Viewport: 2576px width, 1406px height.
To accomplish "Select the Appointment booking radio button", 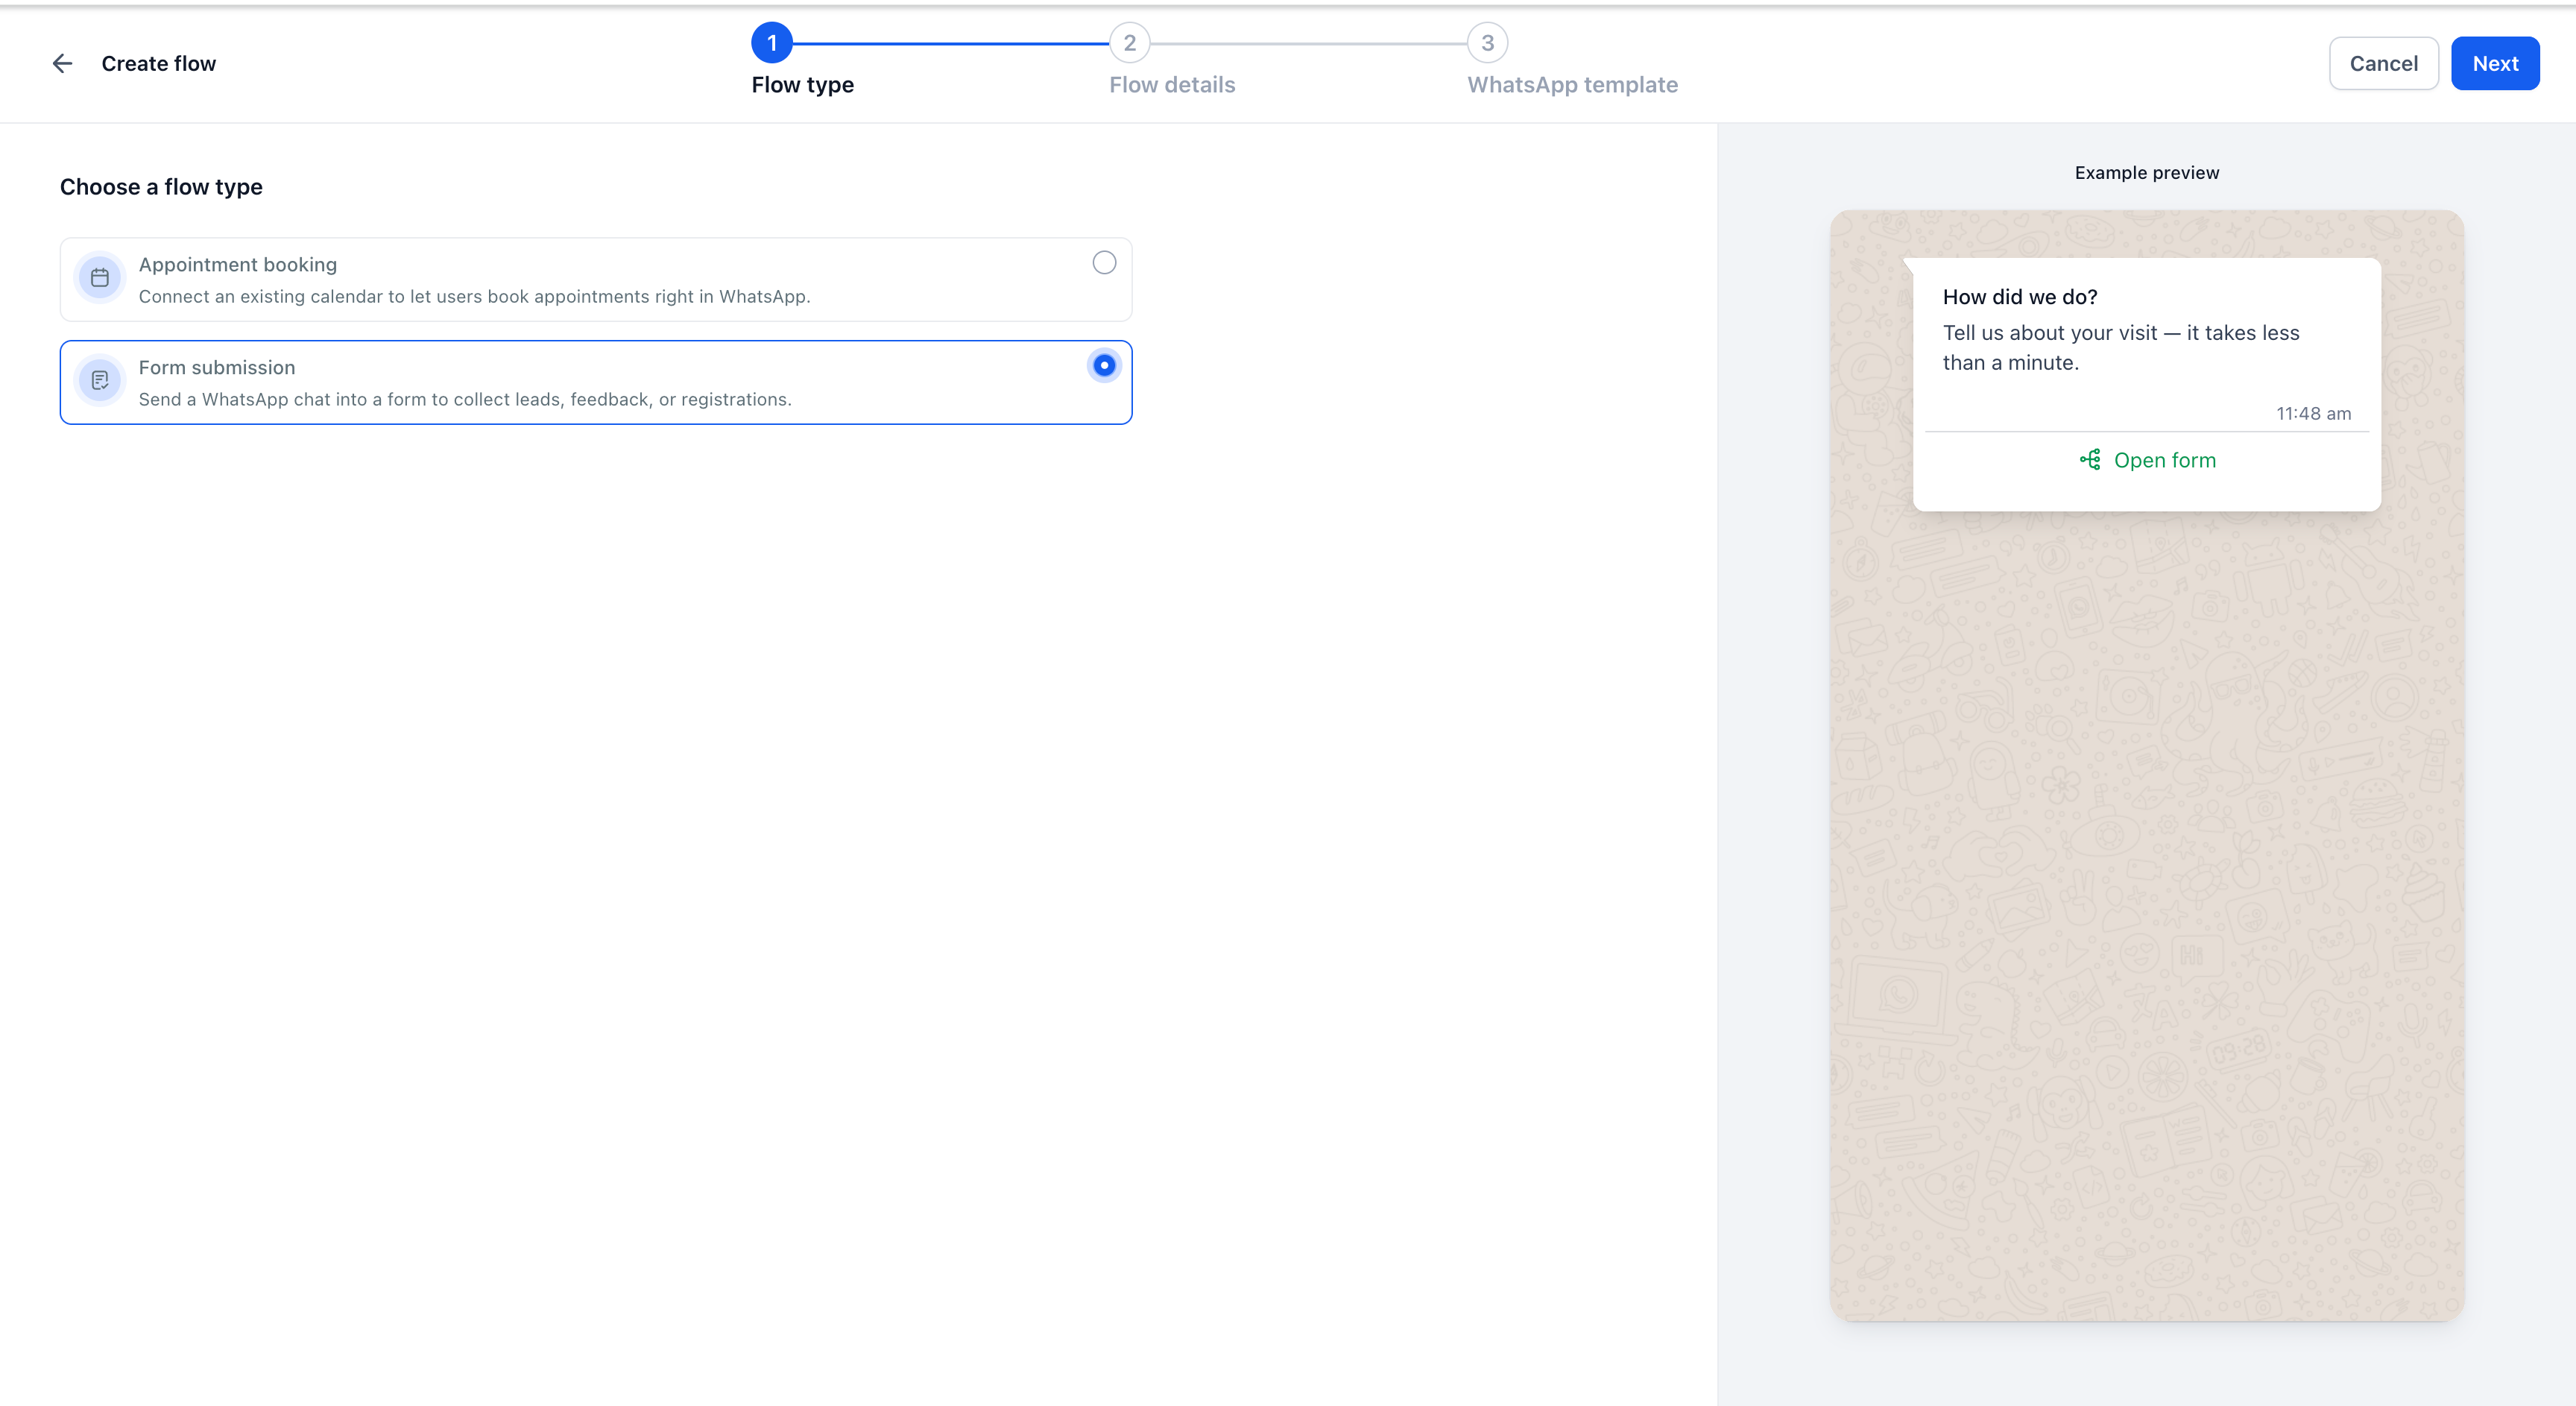I will point(1104,263).
